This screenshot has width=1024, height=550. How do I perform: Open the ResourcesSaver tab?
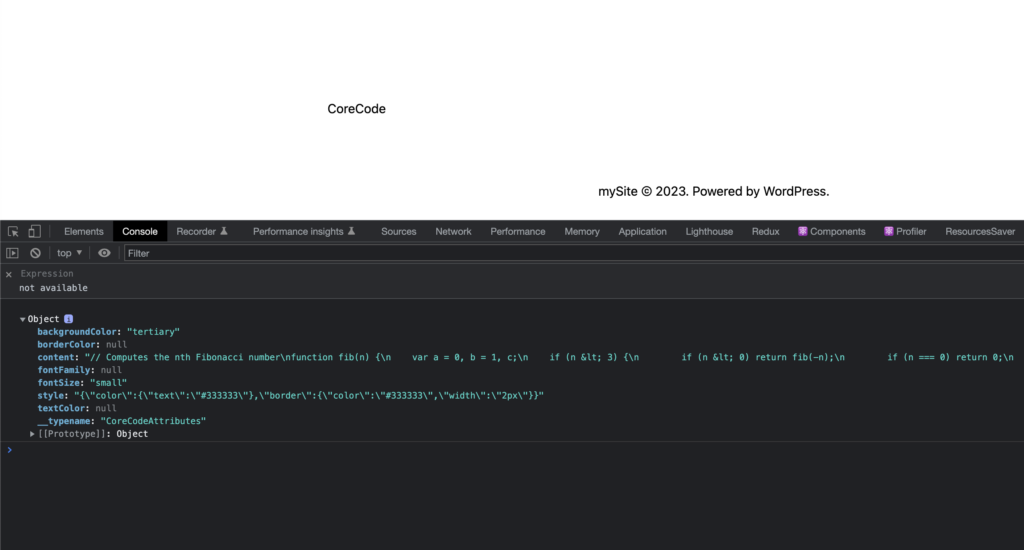click(x=980, y=231)
